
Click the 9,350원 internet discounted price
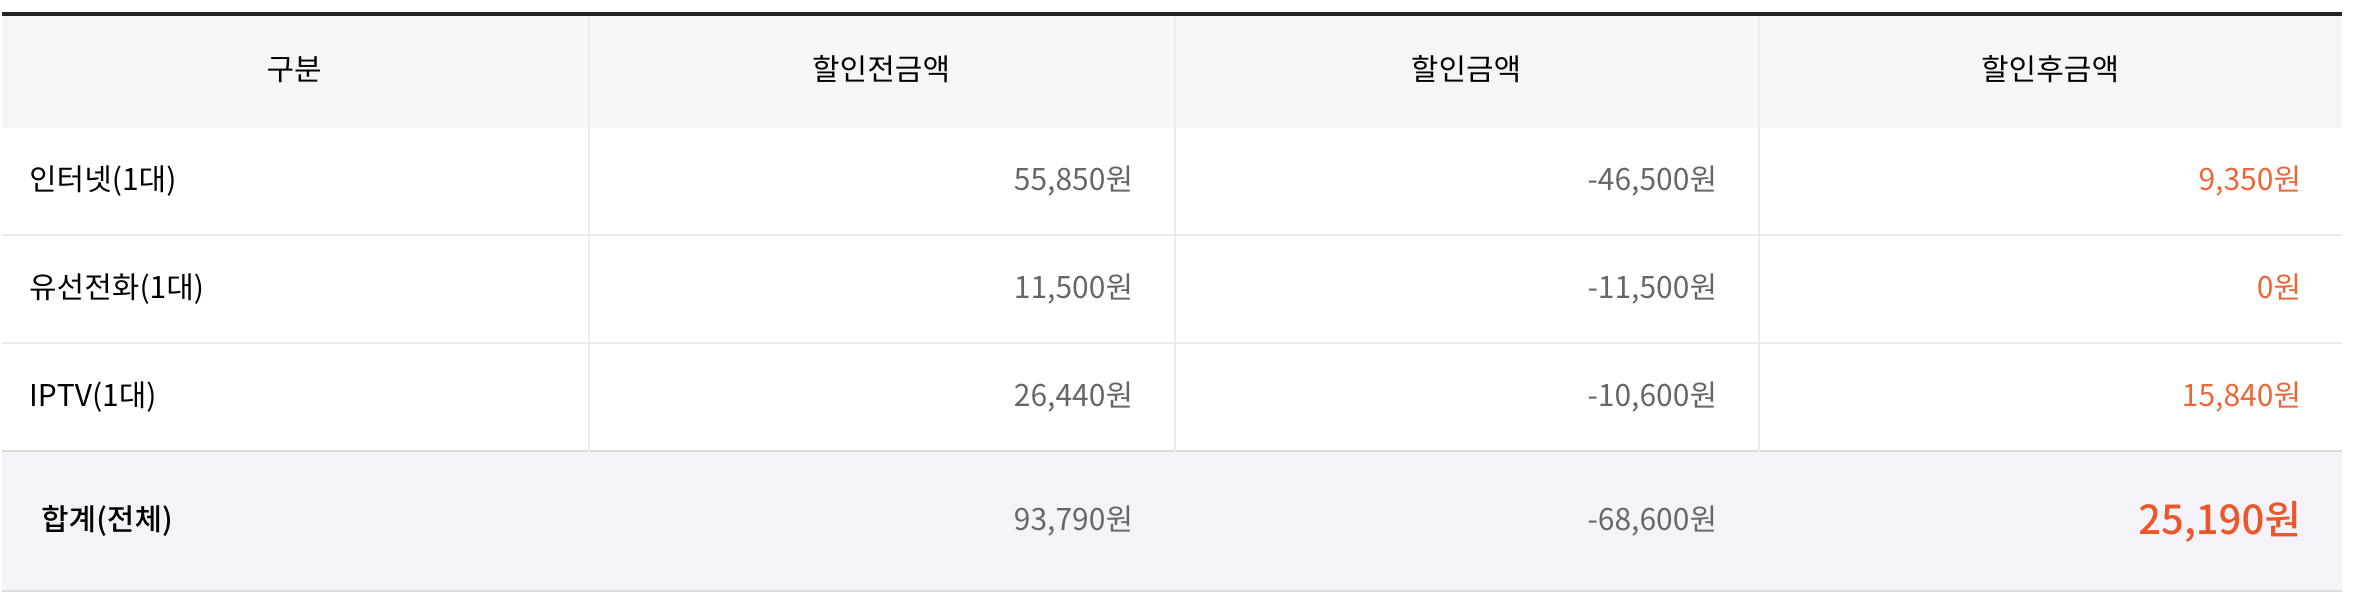2248,179
